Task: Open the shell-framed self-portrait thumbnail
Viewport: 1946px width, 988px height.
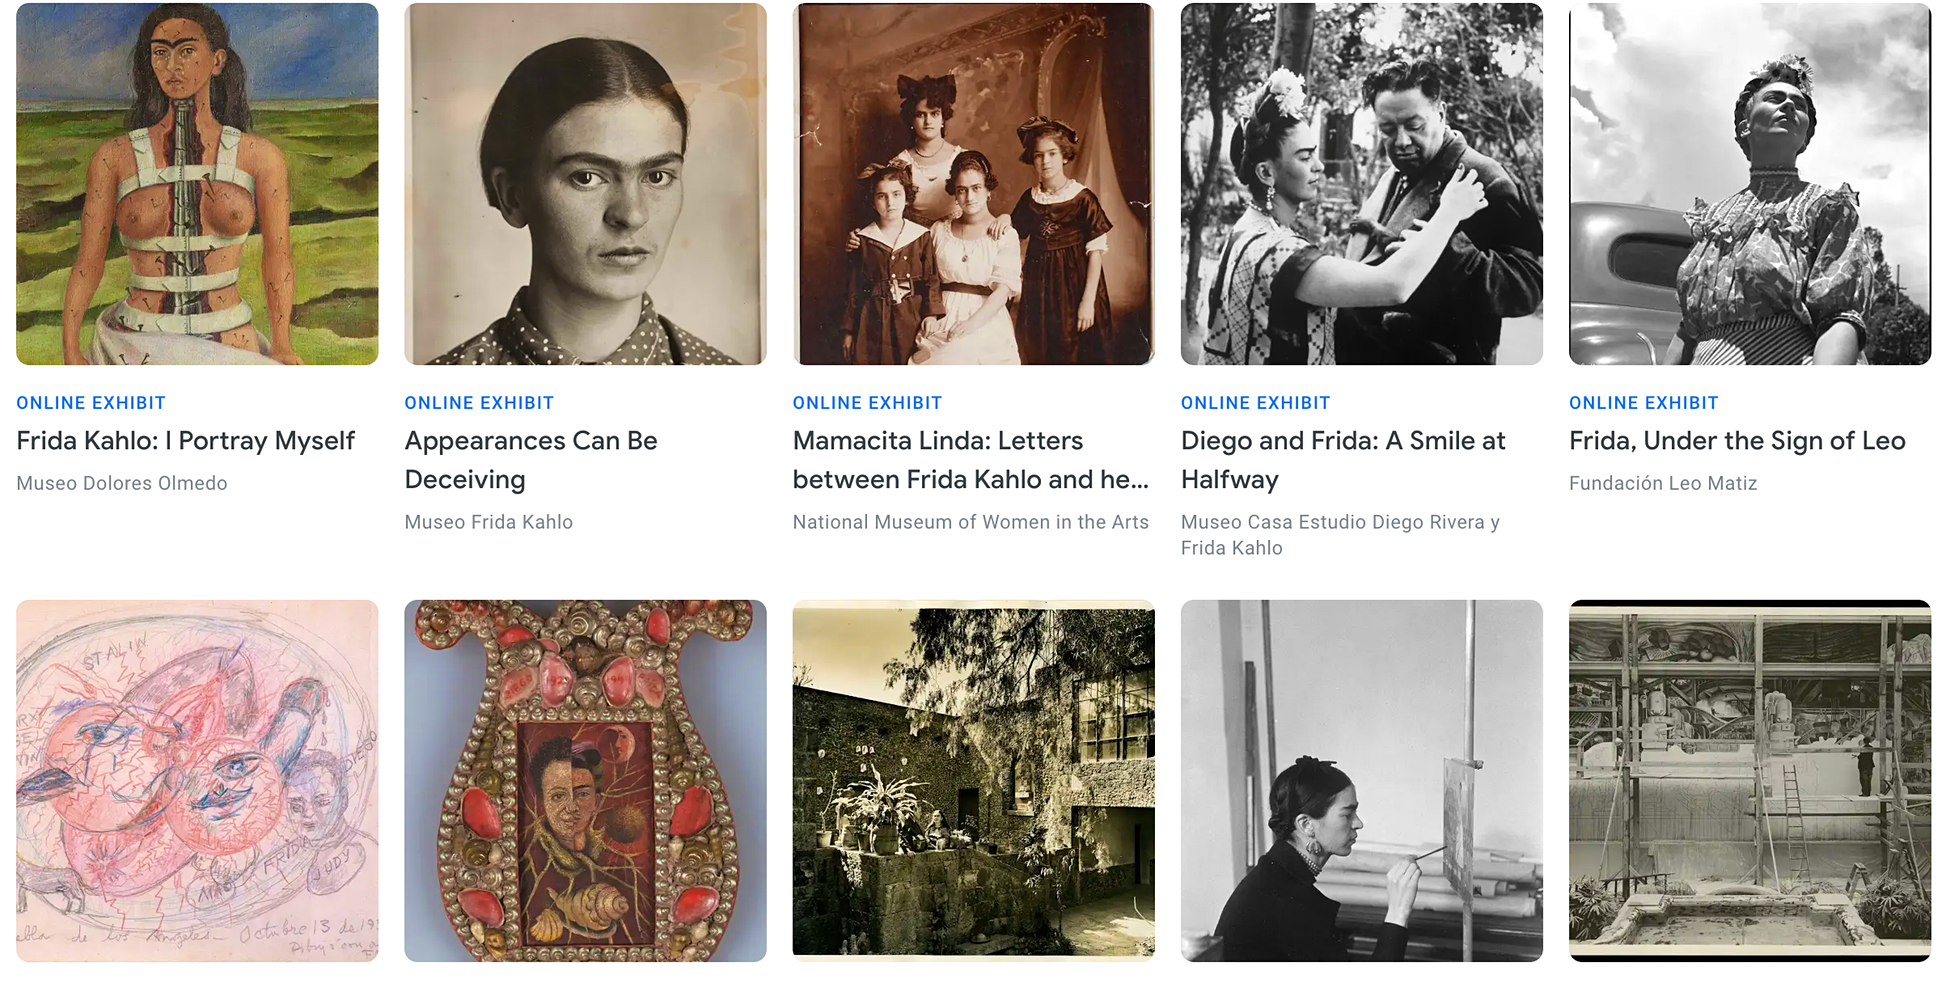Action: (585, 781)
